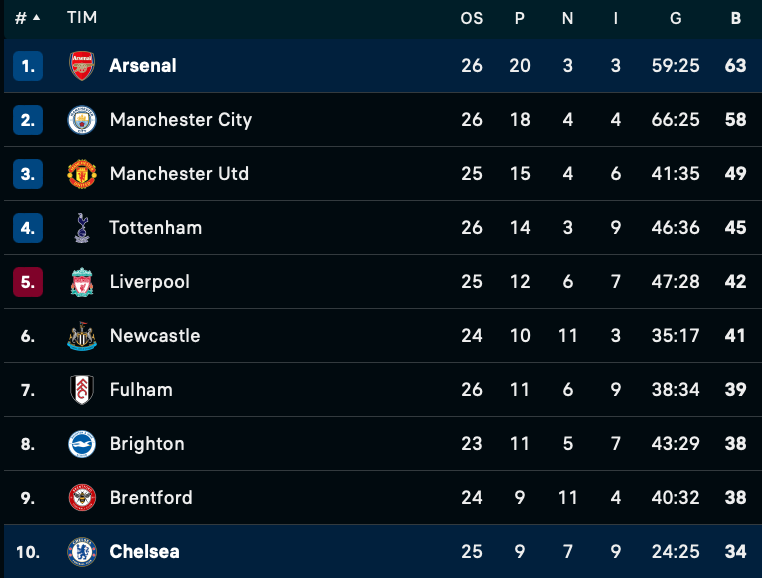The width and height of the screenshot is (762, 578).
Task: Select the TIM column header
Action: 82,18
